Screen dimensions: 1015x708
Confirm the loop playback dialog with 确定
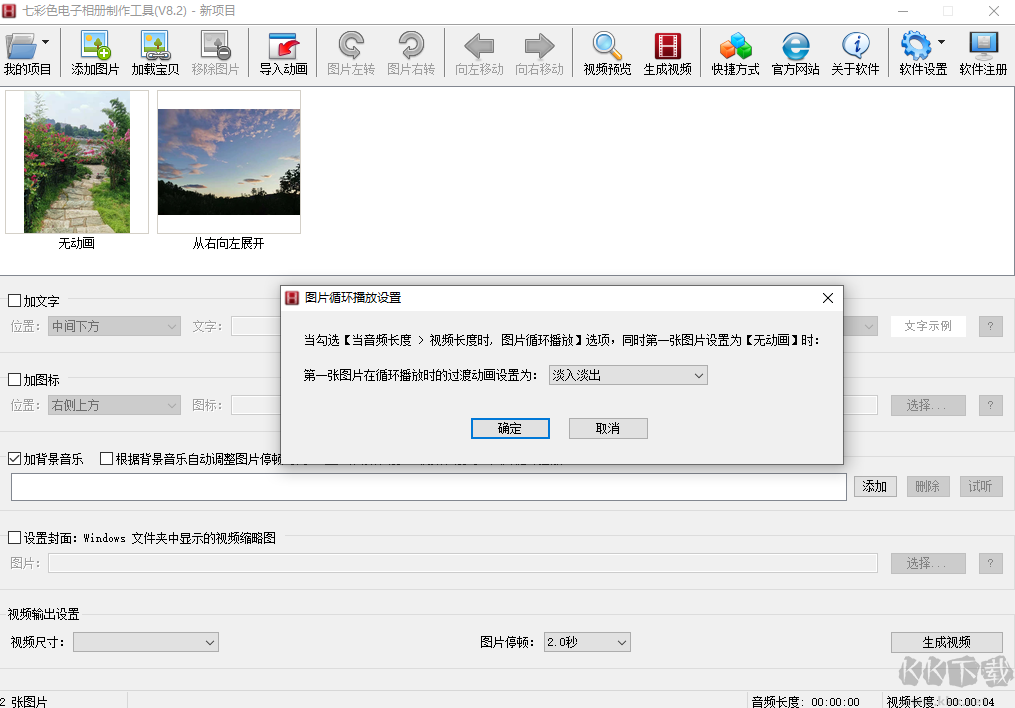pos(510,428)
